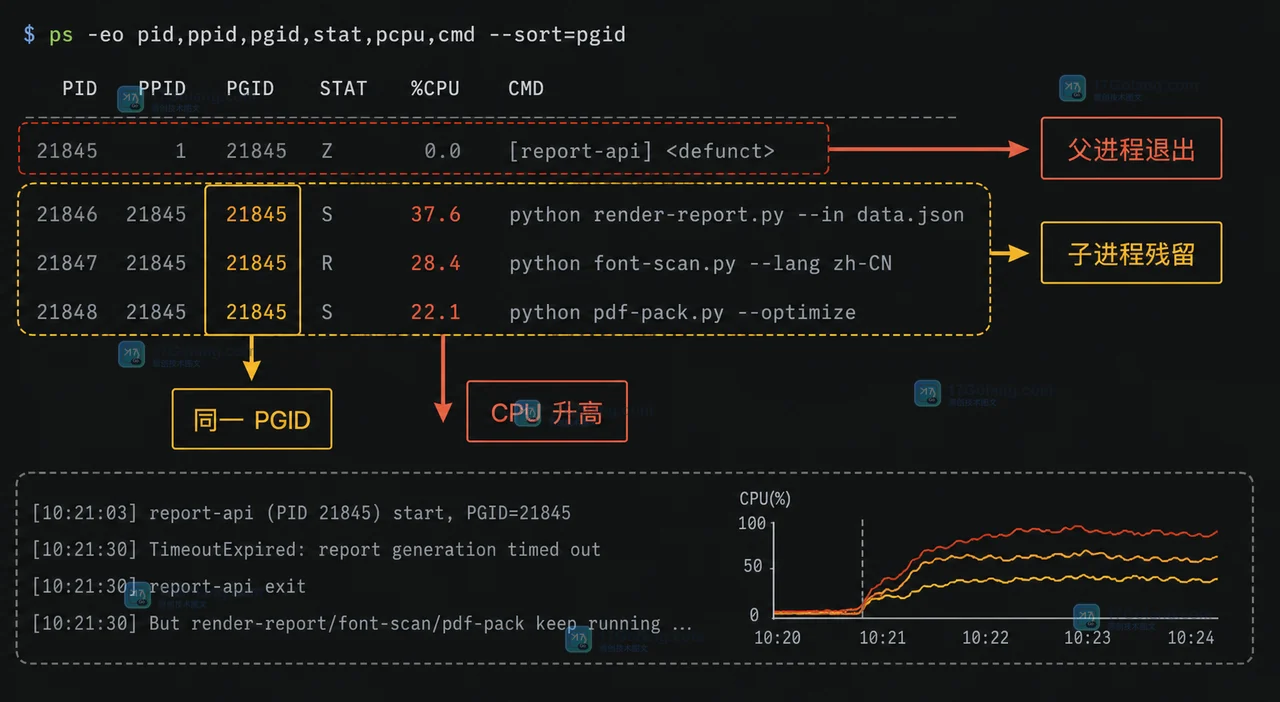Click python font-scan.py --lang zh-CN

pos(700,263)
